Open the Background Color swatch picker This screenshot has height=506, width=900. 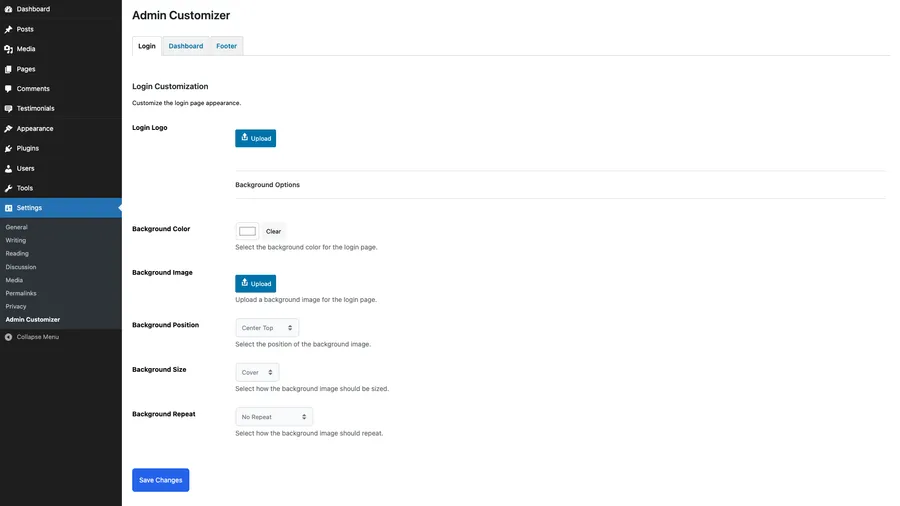click(247, 231)
